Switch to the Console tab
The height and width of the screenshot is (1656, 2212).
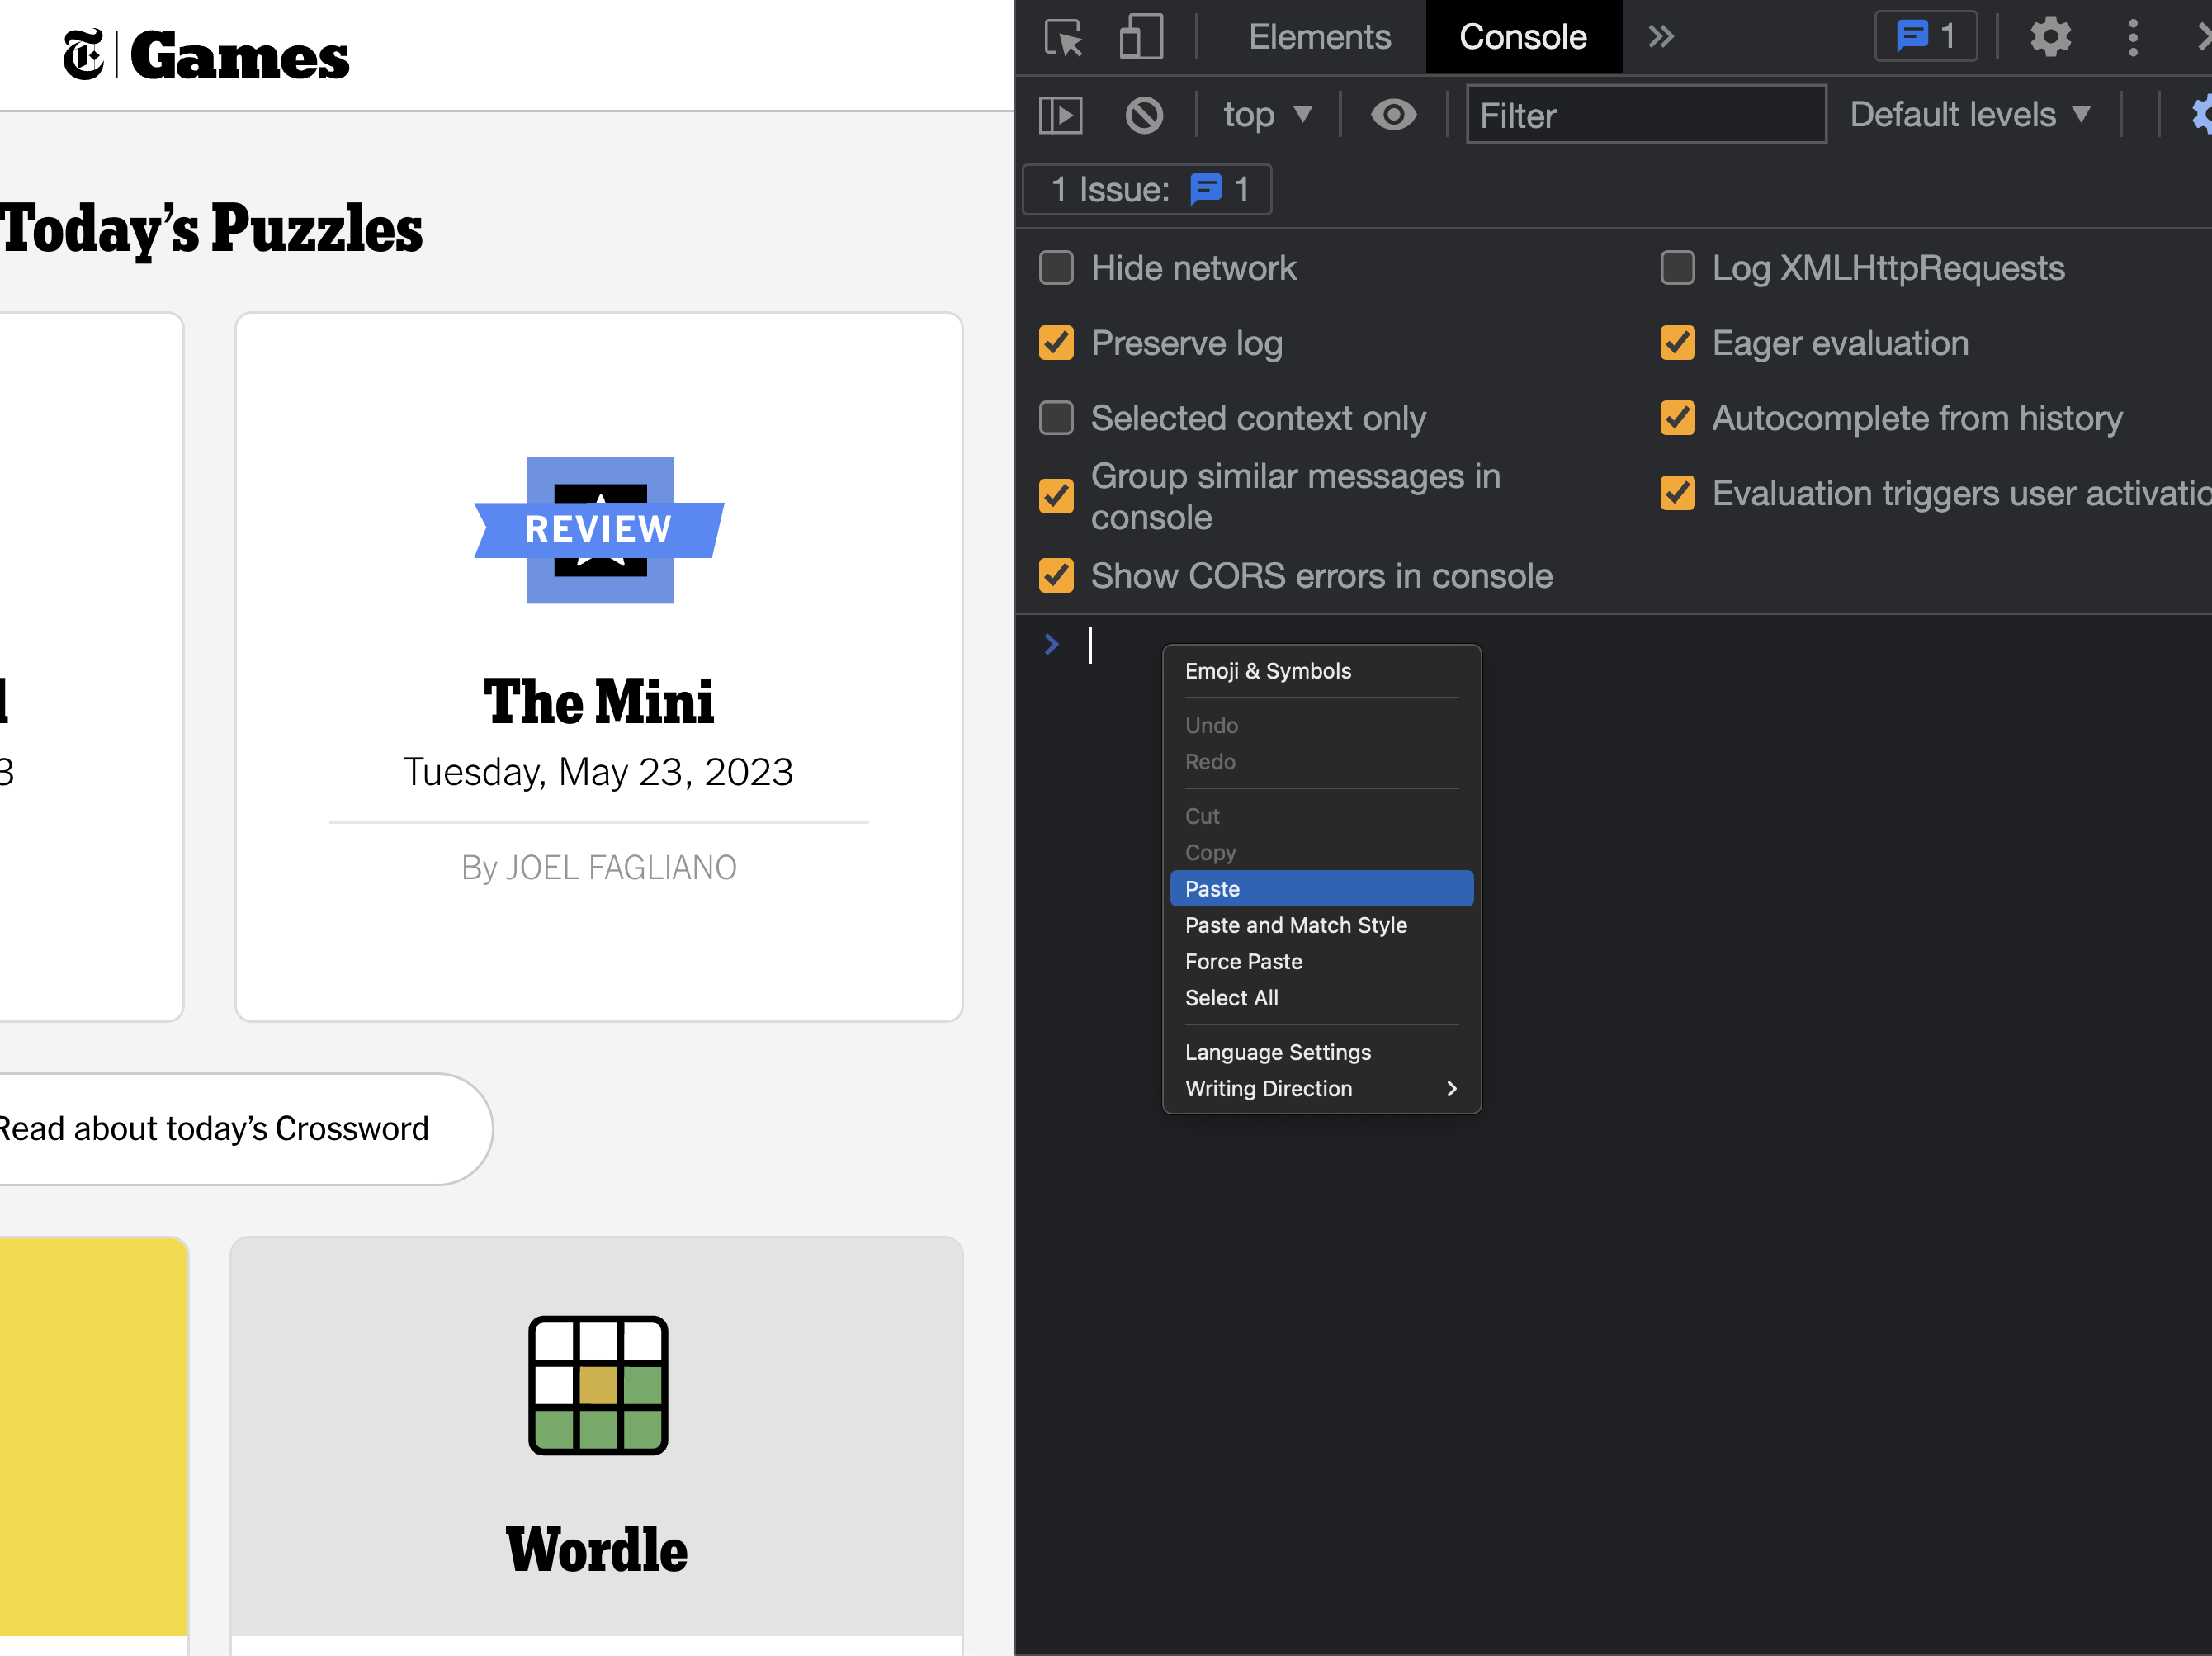1523,37
